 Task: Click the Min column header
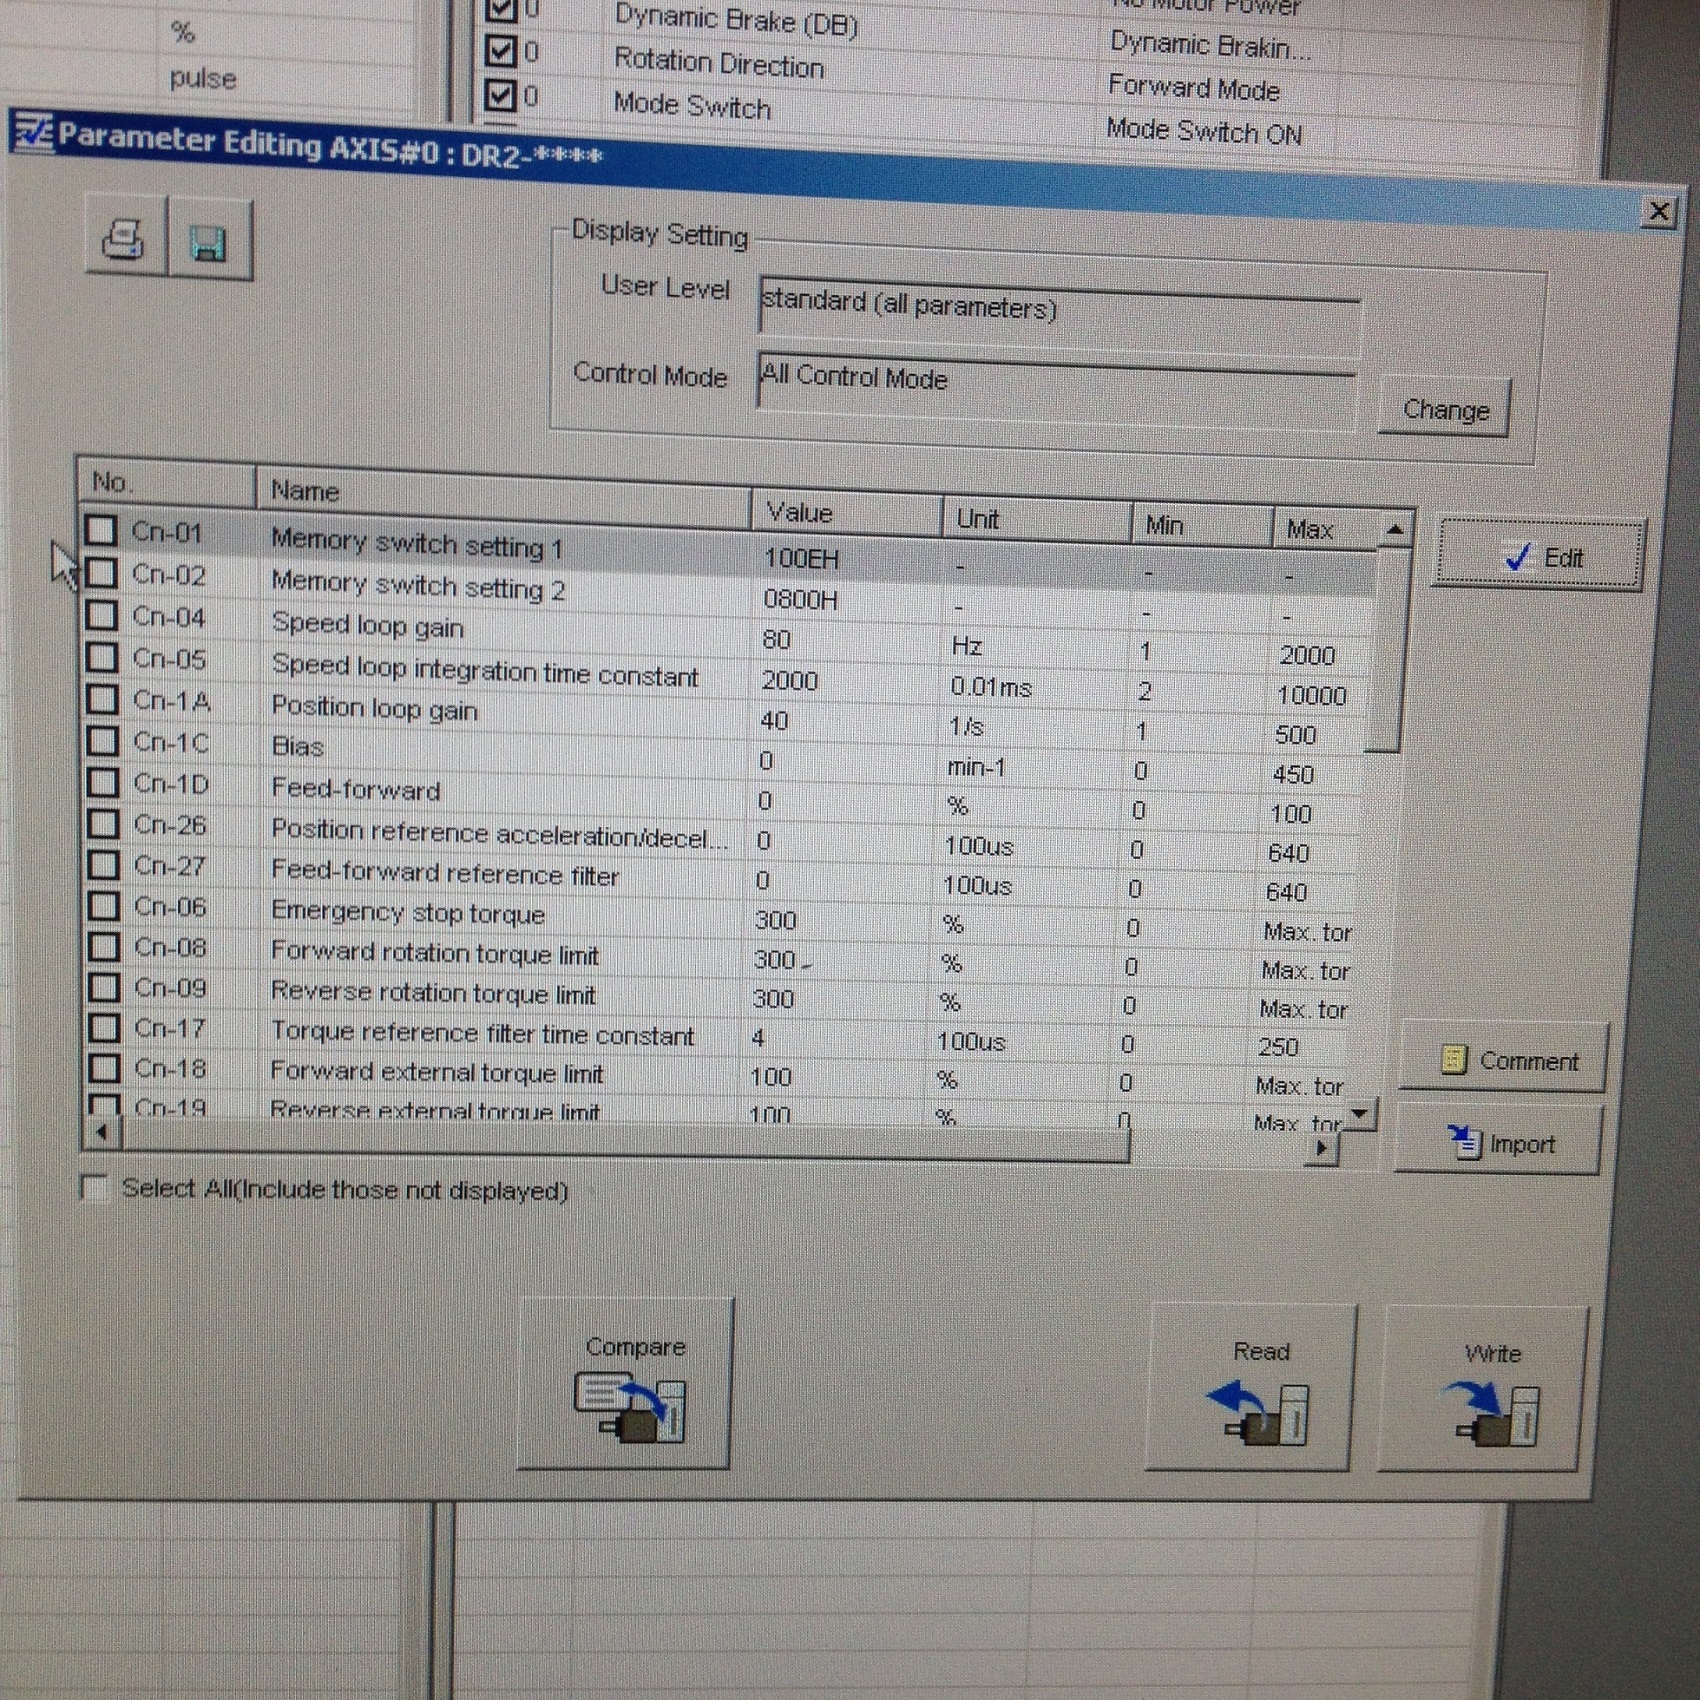1201,526
